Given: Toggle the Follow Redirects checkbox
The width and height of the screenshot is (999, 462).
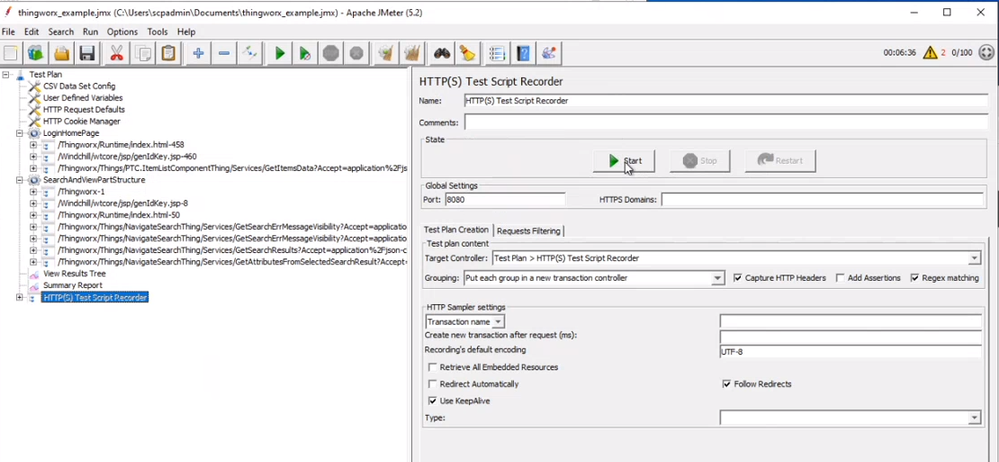Looking at the screenshot, I should [727, 384].
